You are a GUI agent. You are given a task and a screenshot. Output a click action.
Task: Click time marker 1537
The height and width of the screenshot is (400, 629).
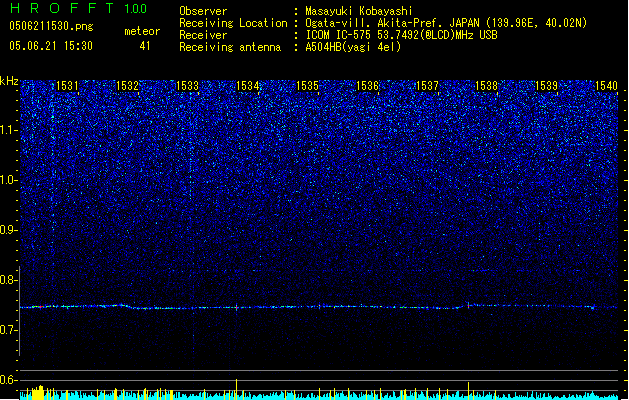(428, 85)
